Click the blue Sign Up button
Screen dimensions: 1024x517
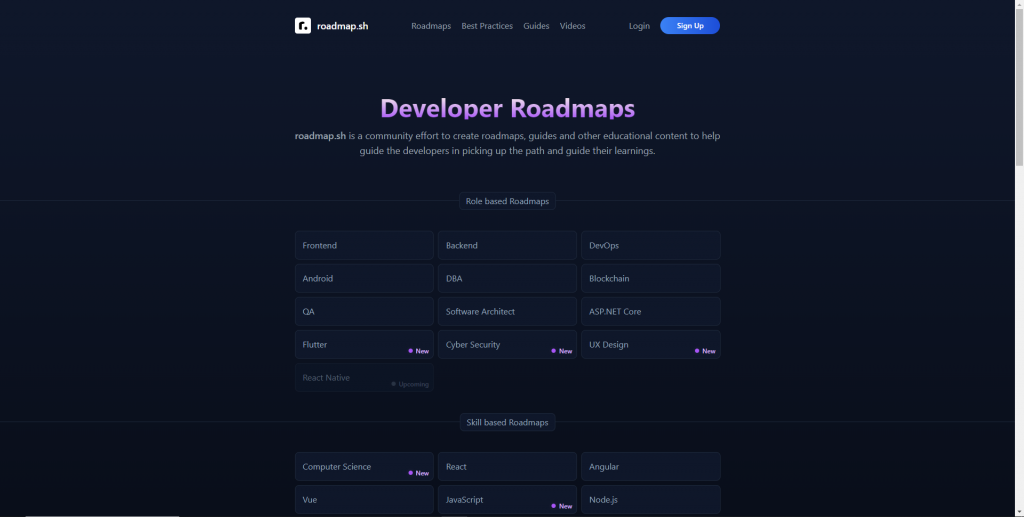(x=690, y=25)
